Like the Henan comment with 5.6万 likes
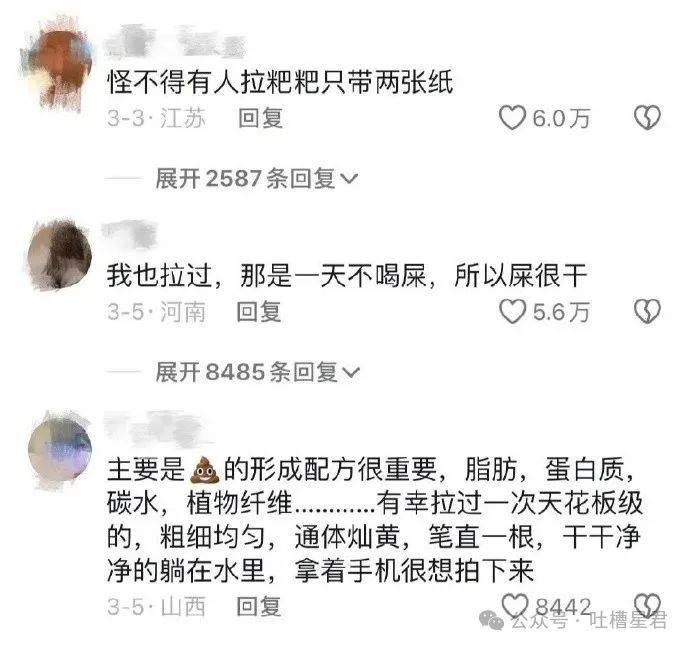The width and height of the screenshot is (690, 648). coord(512,312)
